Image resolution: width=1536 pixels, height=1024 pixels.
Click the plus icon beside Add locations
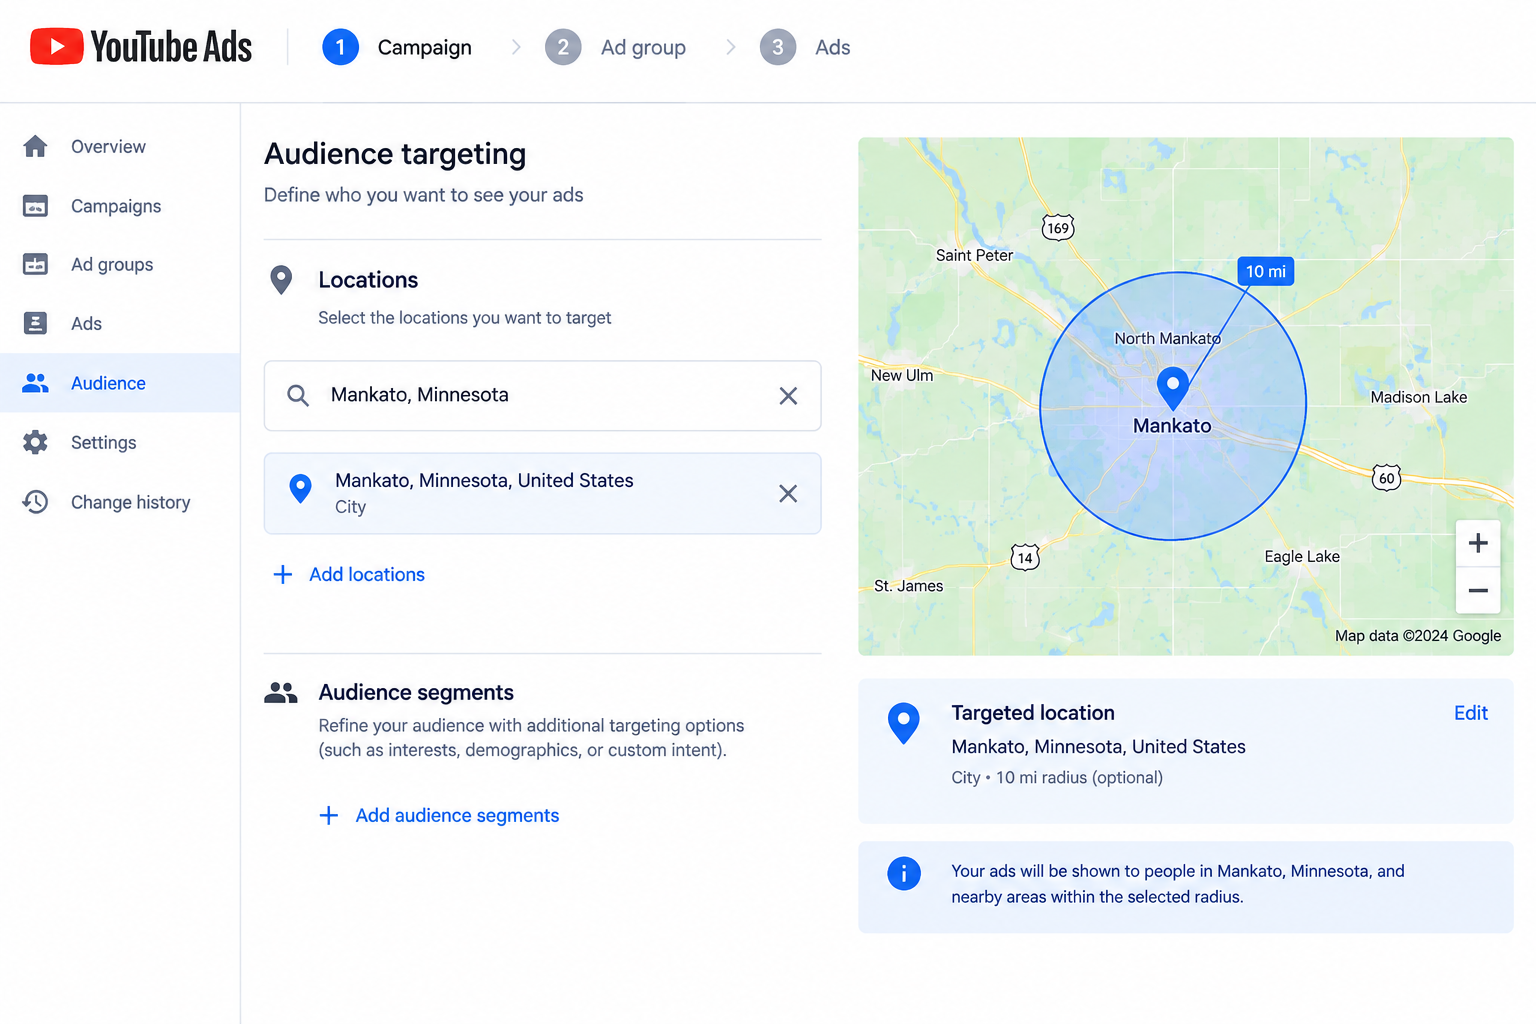click(283, 575)
